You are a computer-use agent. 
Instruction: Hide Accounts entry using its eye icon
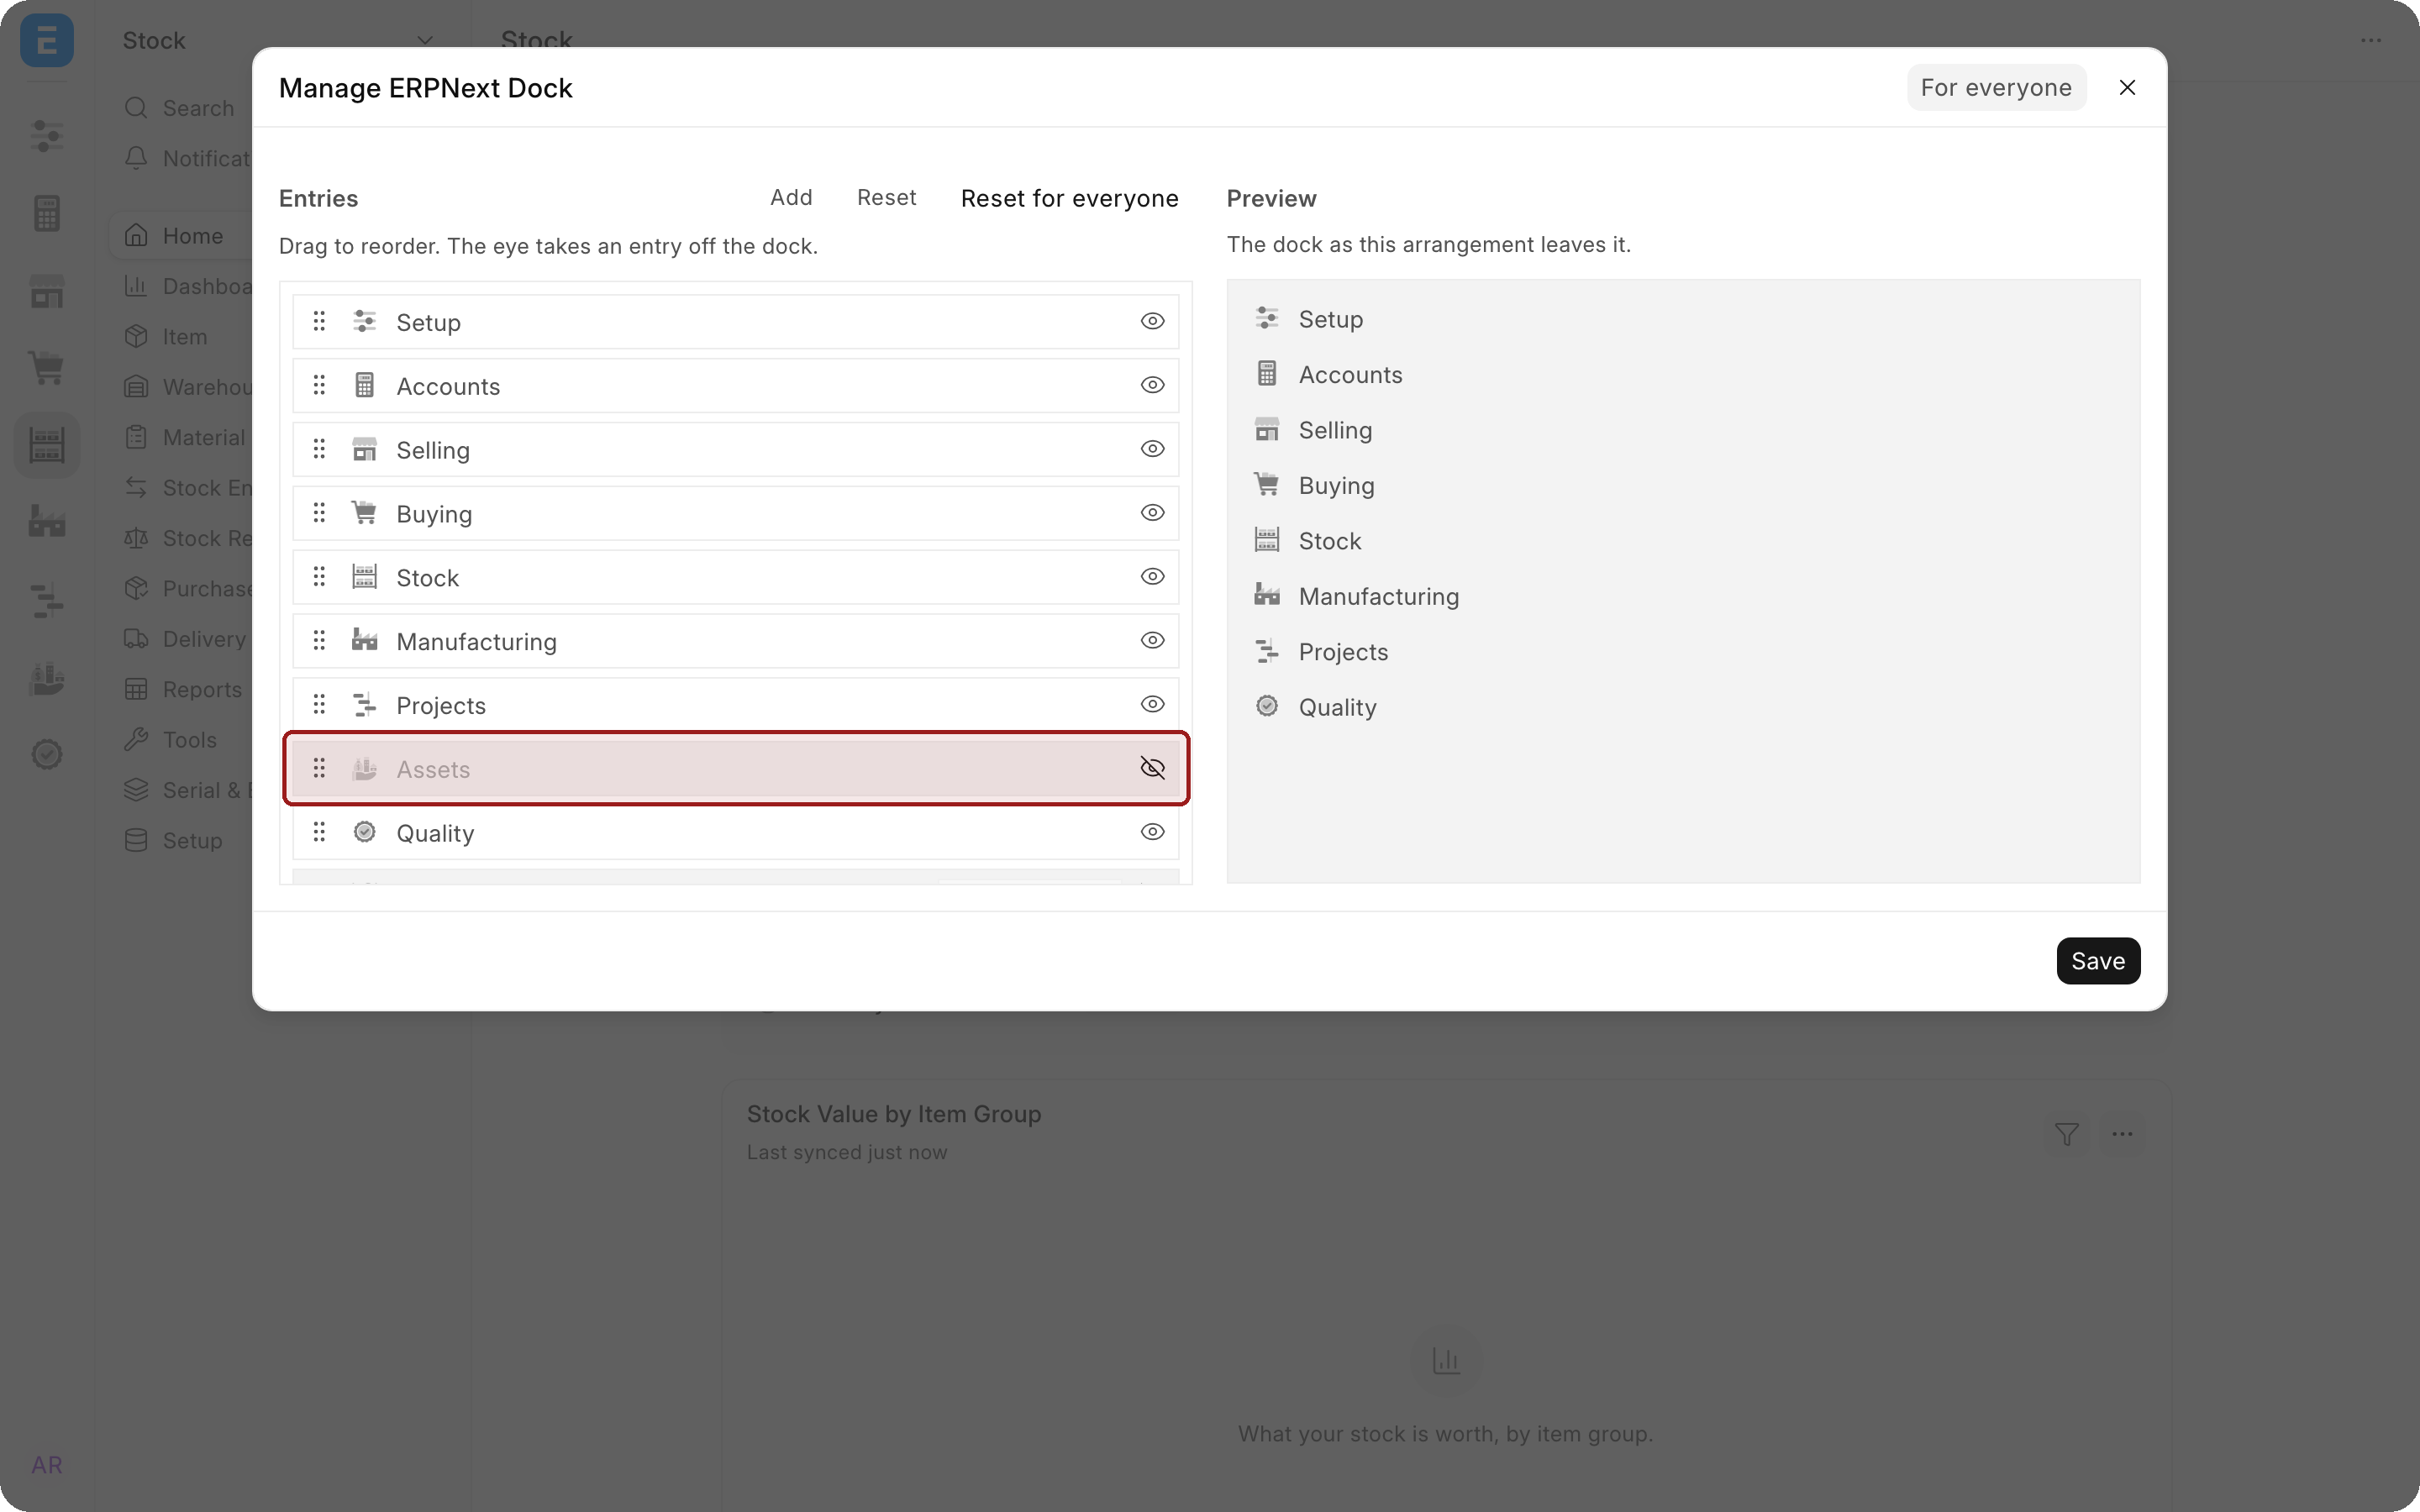[x=1152, y=385]
